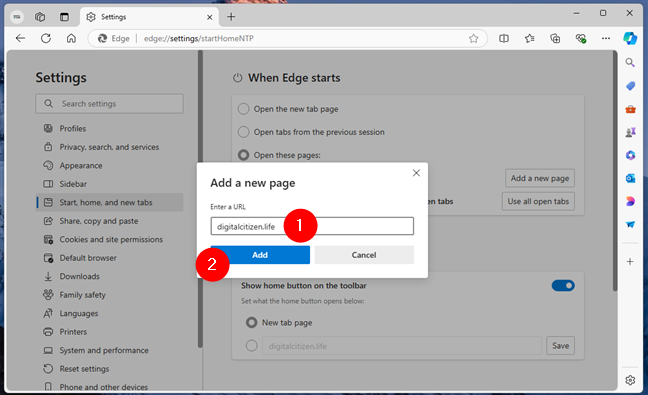This screenshot has width=648, height=395.
Task: Go back to the previous page
Action: click(x=20, y=38)
